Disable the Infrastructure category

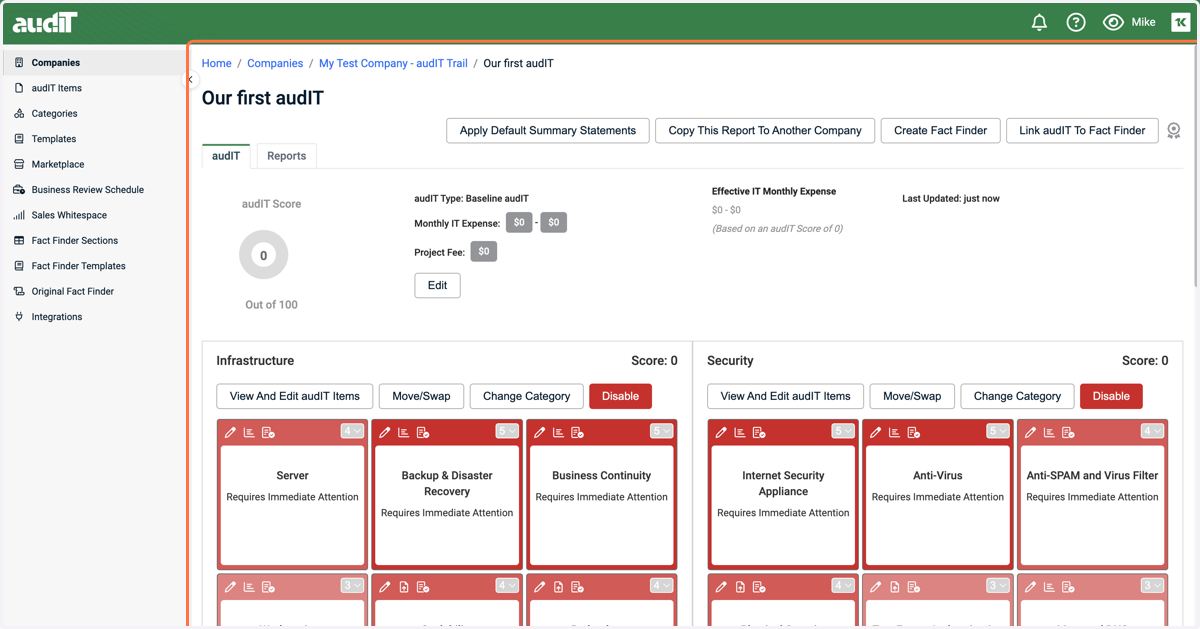coord(620,396)
